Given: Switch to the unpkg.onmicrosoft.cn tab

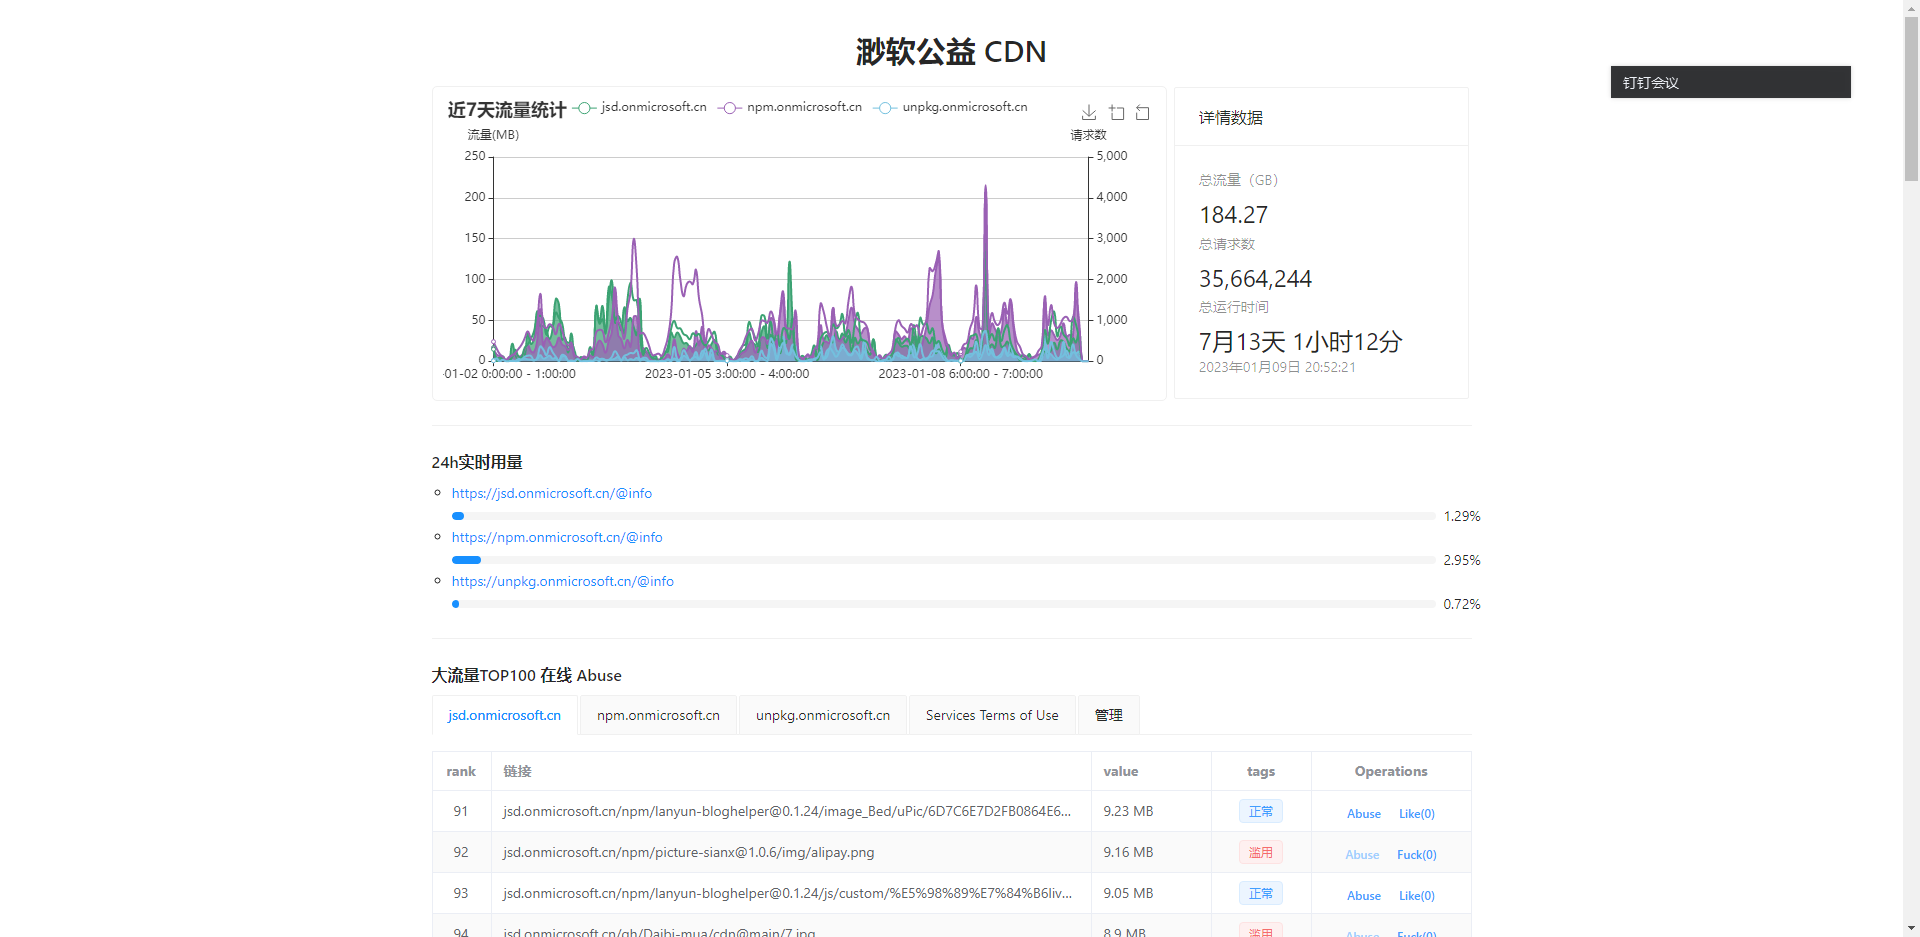Looking at the screenshot, I should click(x=823, y=715).
